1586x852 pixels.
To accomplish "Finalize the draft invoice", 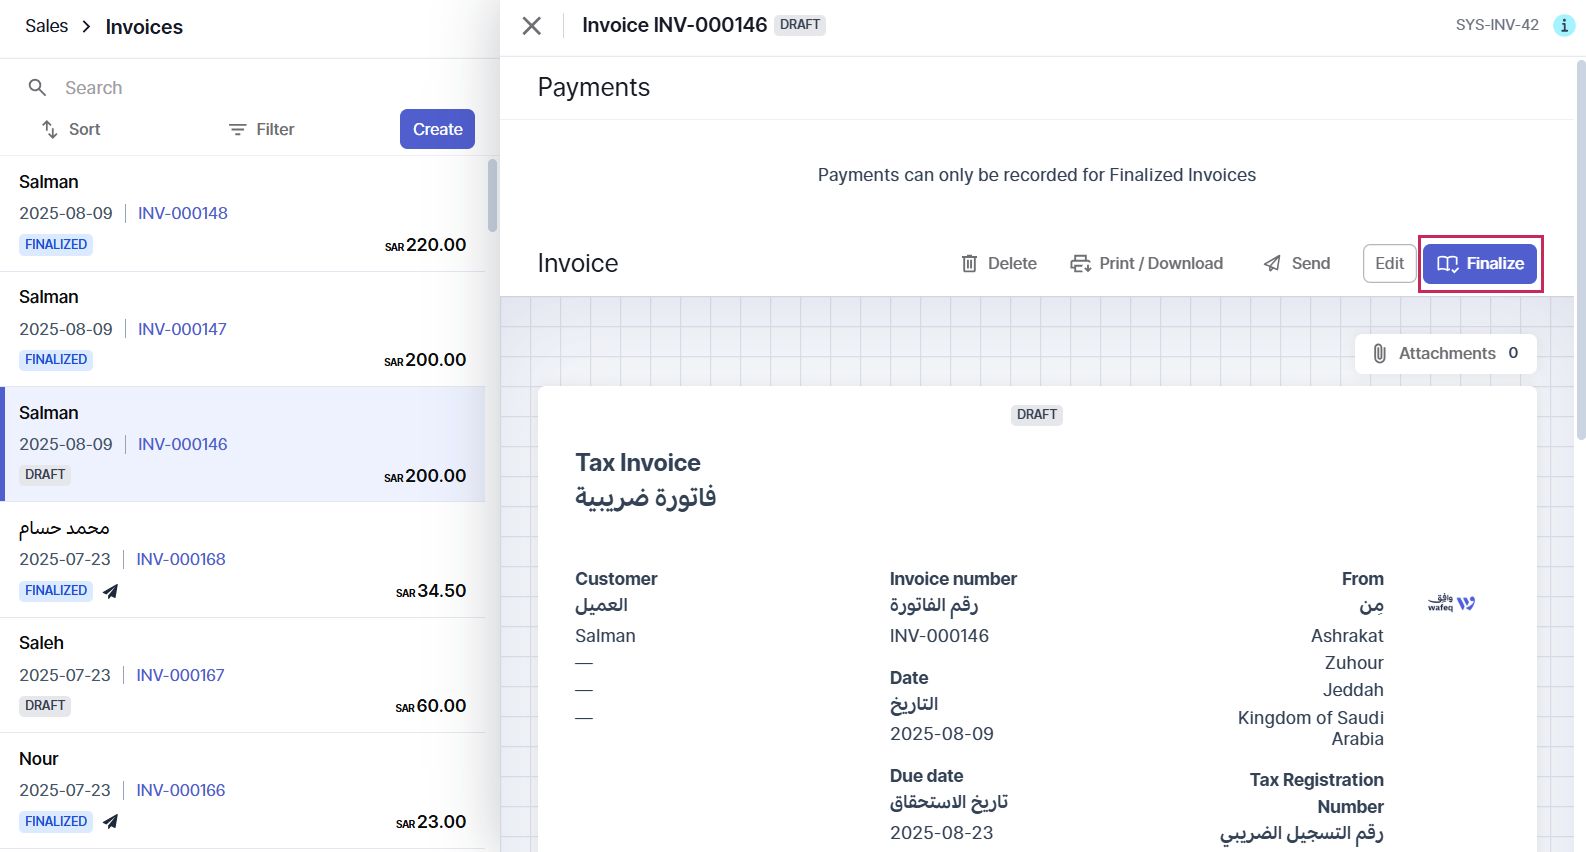I will [x=1480, y=263].
